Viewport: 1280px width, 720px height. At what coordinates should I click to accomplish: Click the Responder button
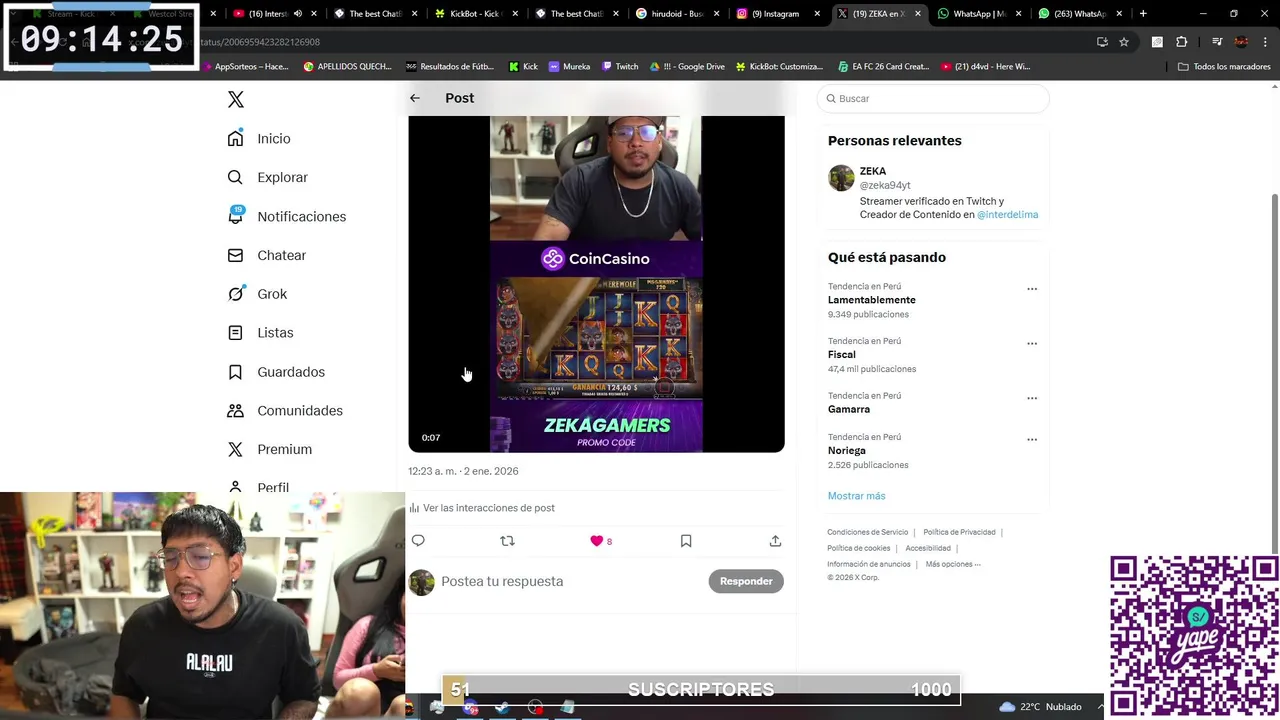pyautogui.click(x=746, y=581)
